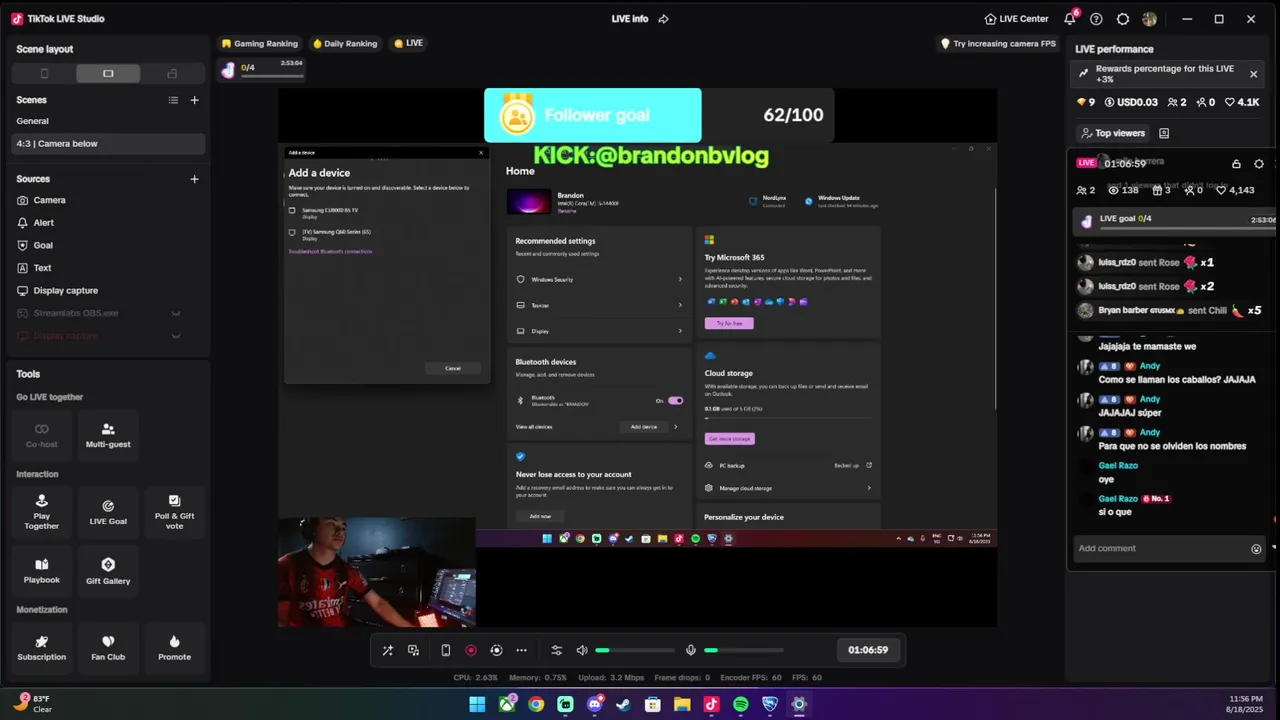Mute the microphone
This screenshot has width=1280, height=720.
[690, 650]
